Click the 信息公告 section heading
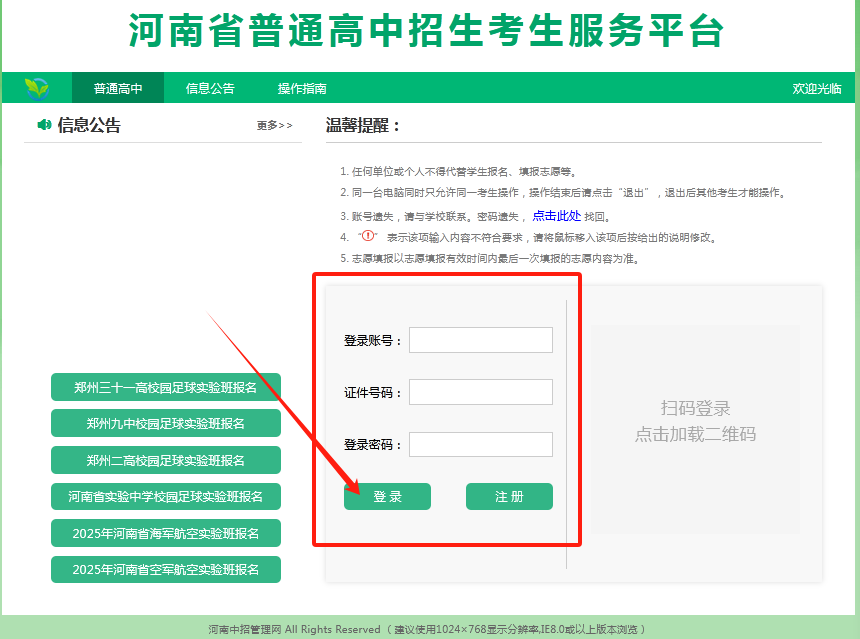This screenshot has height=639, width=860. (x=89, y=125)
